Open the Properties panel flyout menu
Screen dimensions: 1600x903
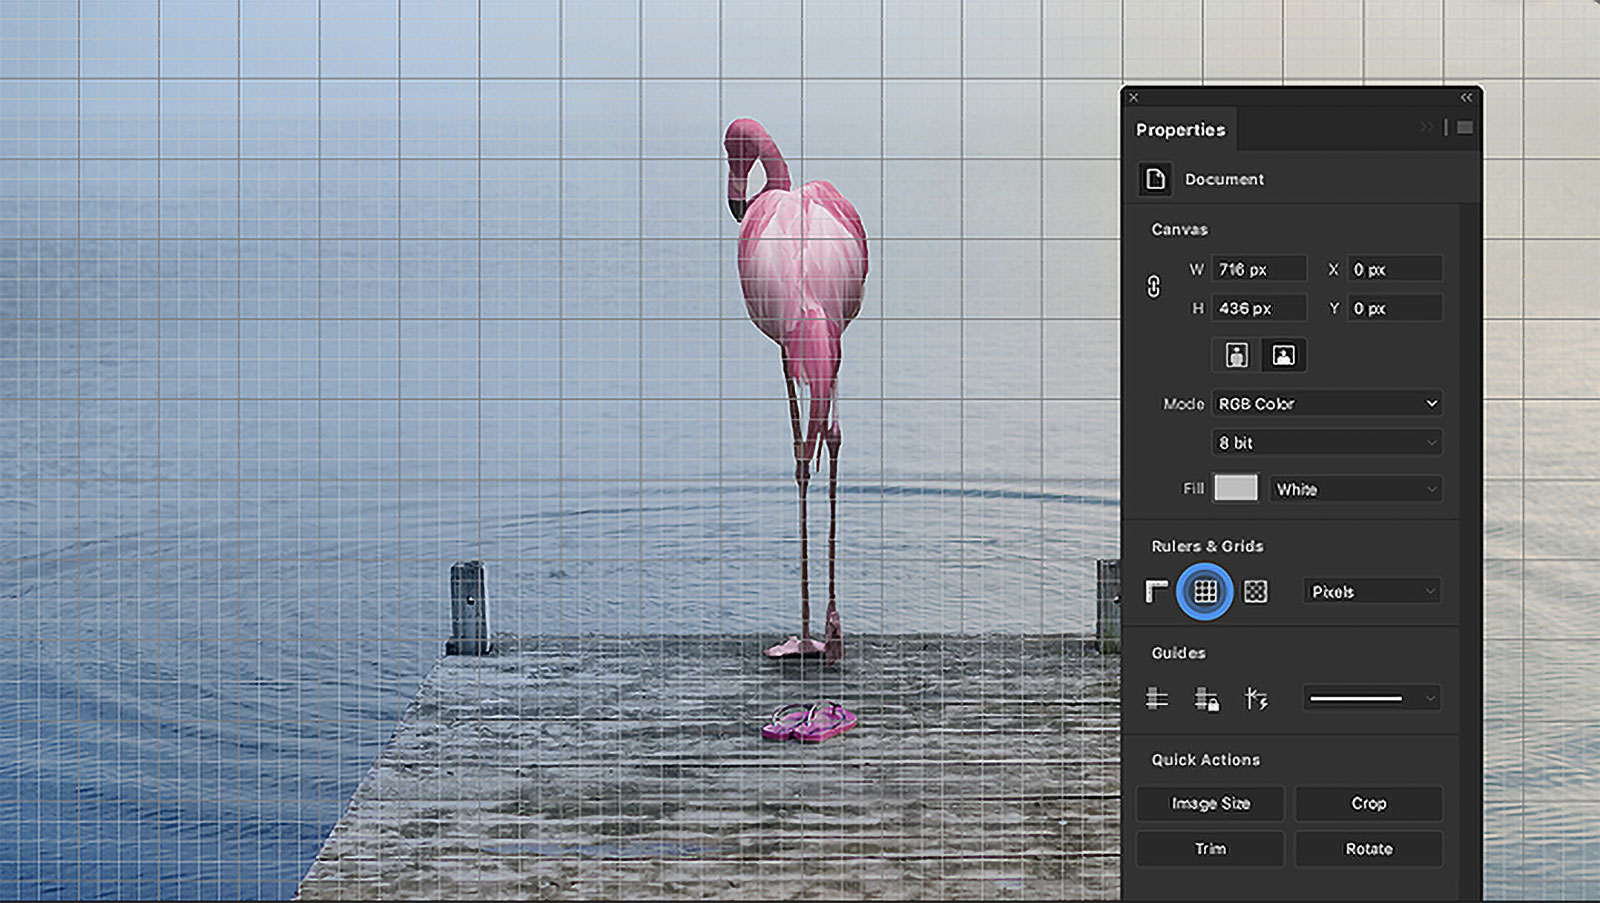click(x=1464, y=128)
